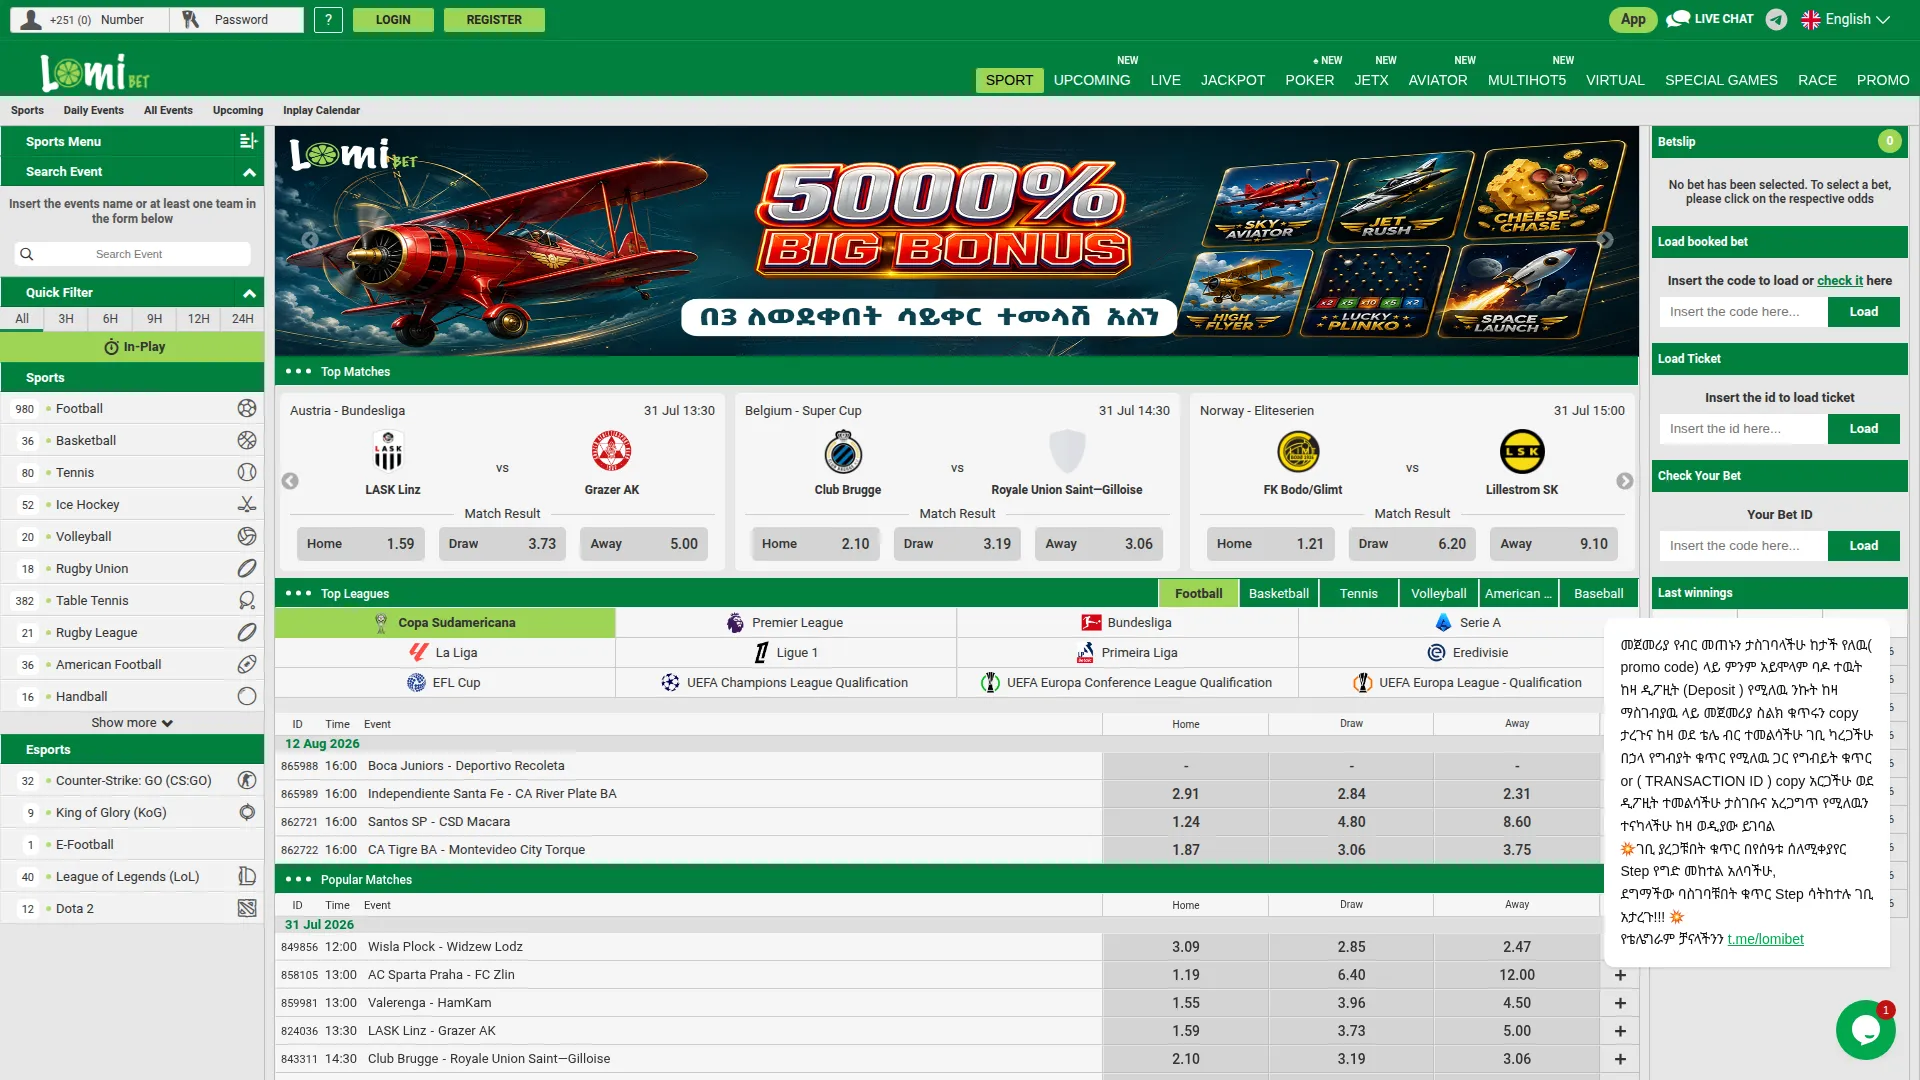The width and height of the screenshot is (1920, 1080).
Task: Click the Search Event input field
Action: pos(132,254)
